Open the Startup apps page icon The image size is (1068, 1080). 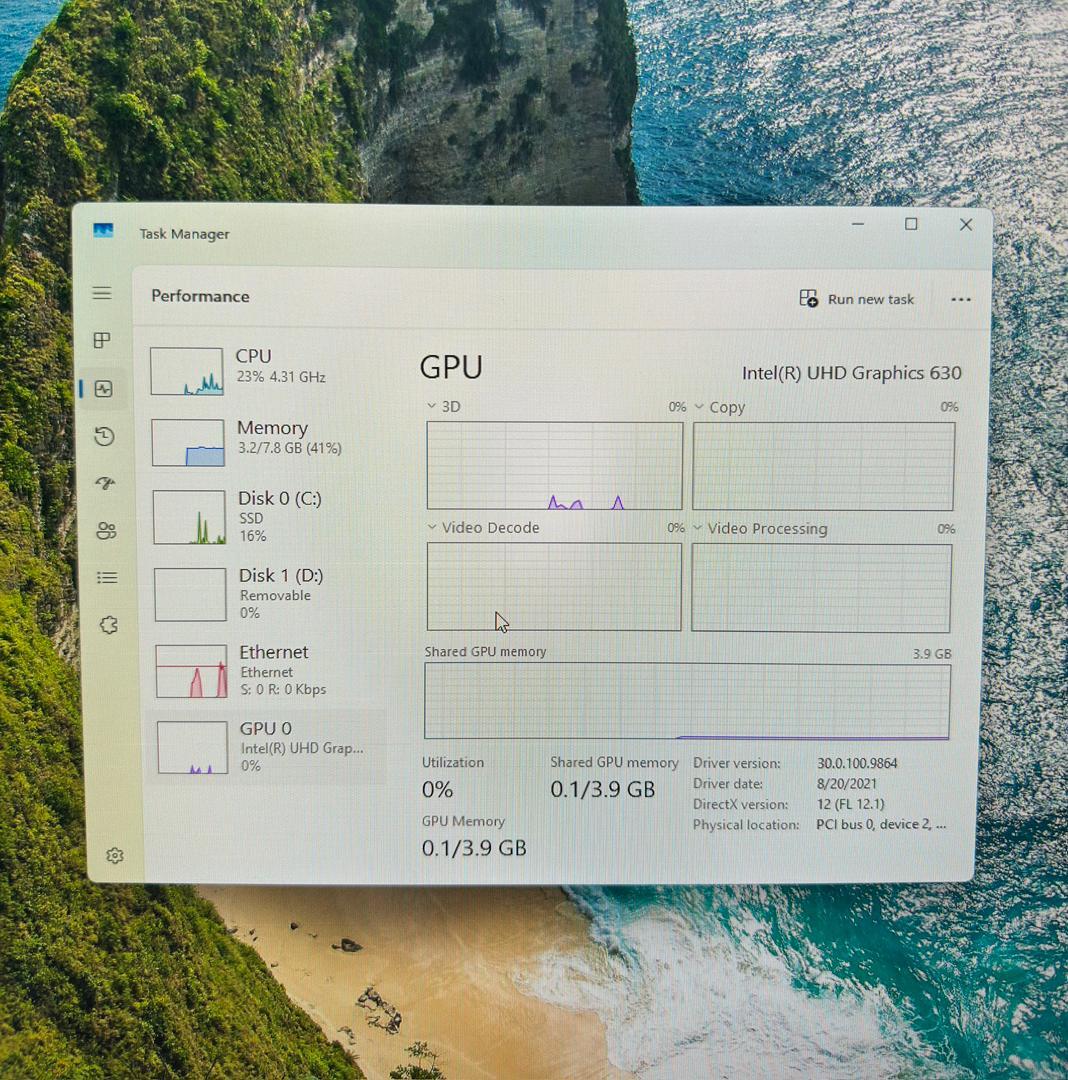point(105,483)
